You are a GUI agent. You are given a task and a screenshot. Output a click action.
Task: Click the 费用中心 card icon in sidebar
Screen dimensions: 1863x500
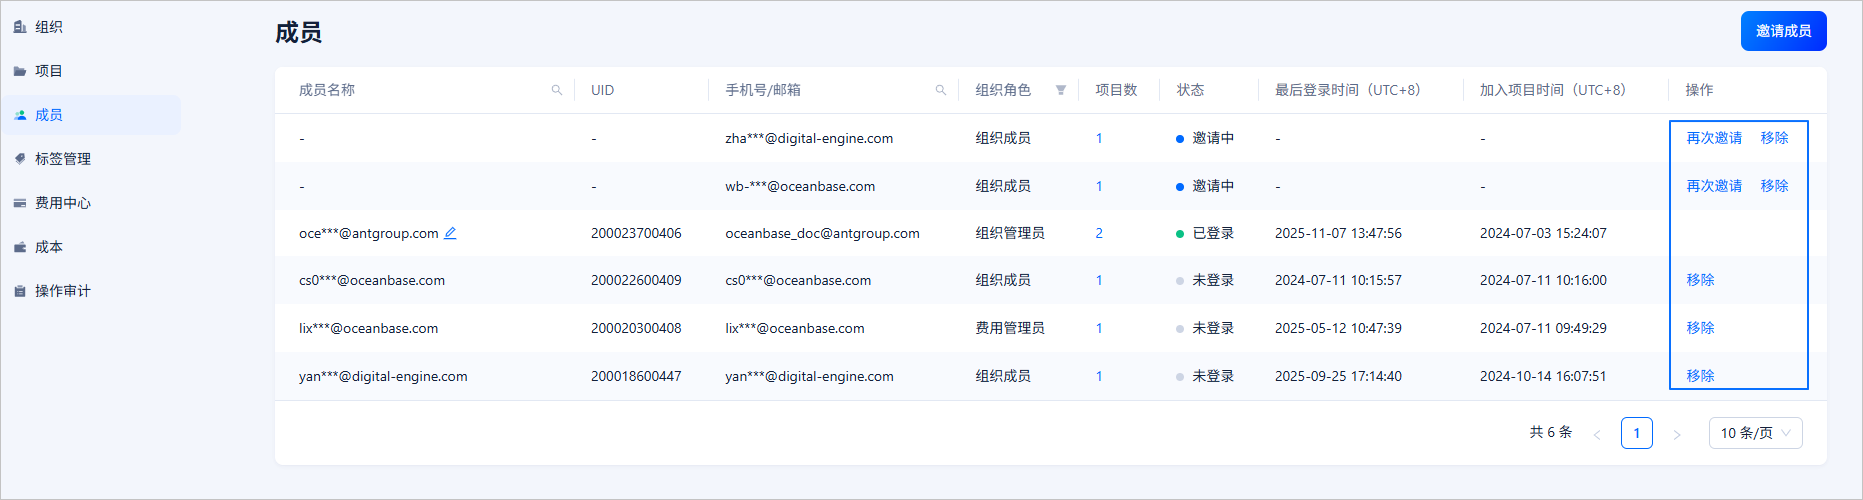(x=20, y=203)
